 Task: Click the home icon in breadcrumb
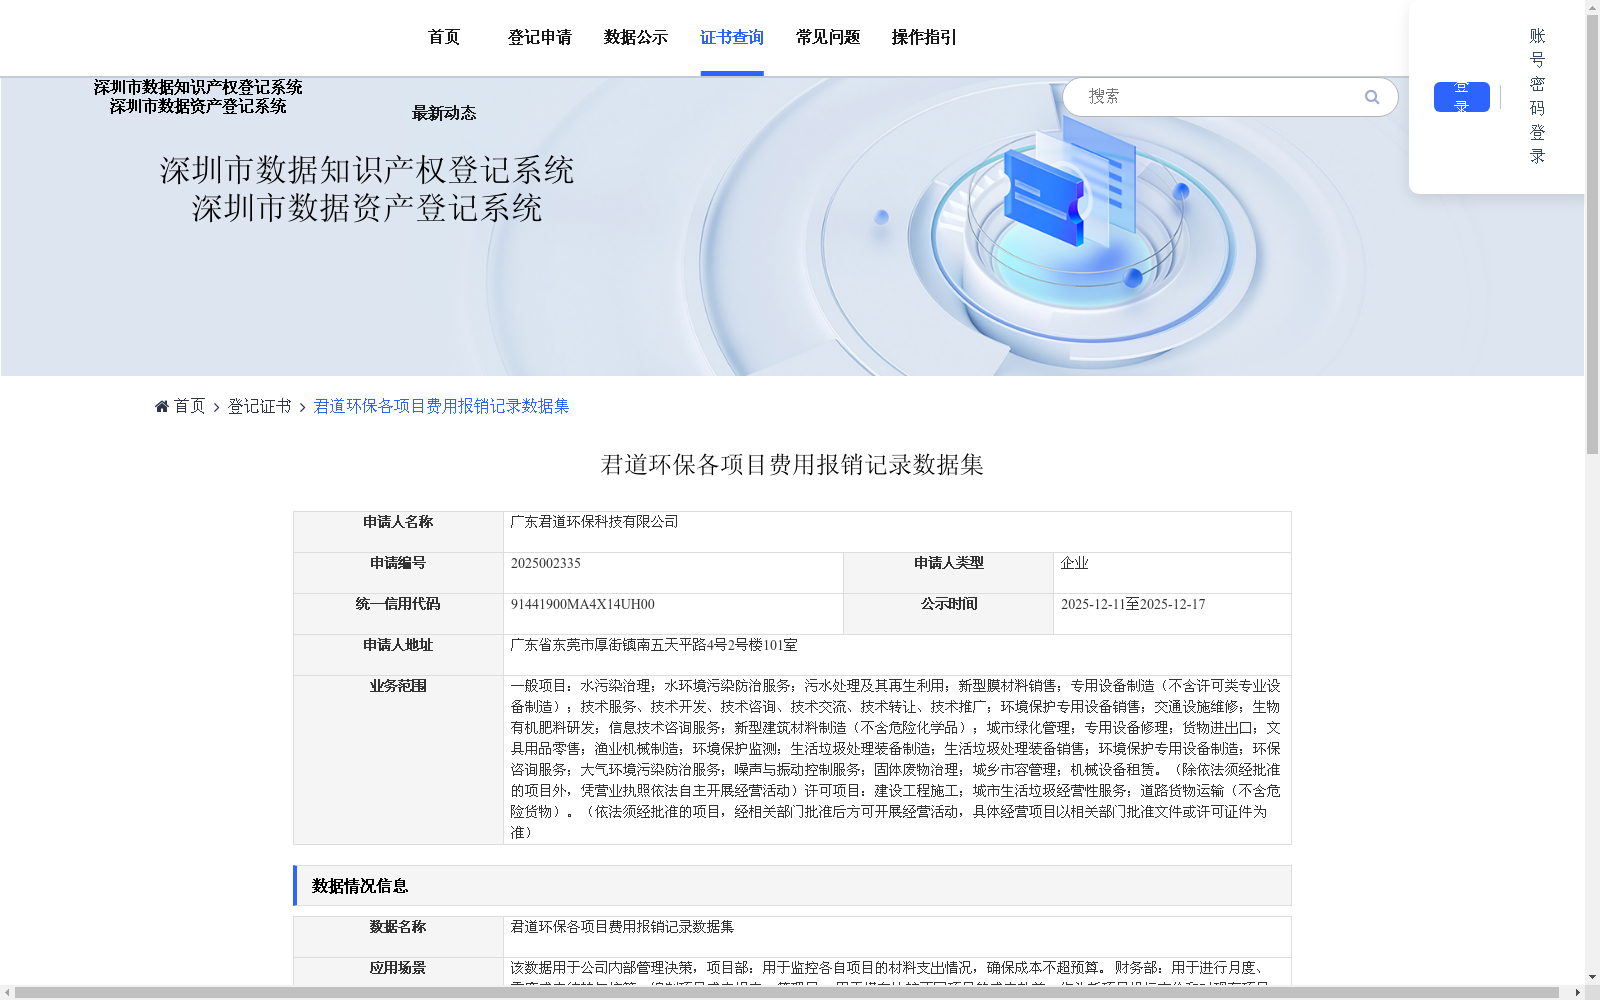point(162,406)
